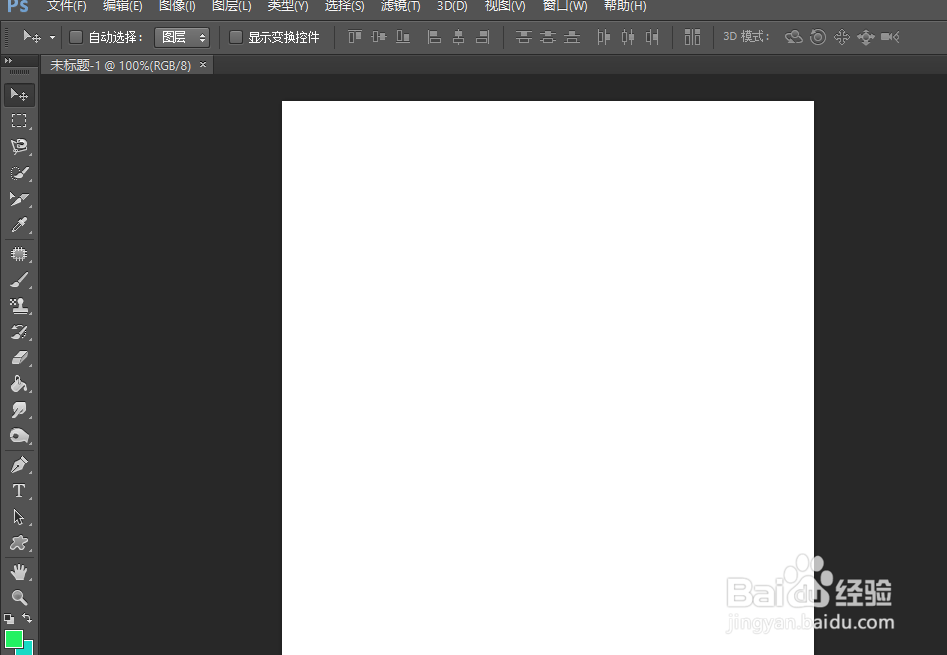Select the Custom Shape tool
The image size is (947, 655).
[19, 543]
